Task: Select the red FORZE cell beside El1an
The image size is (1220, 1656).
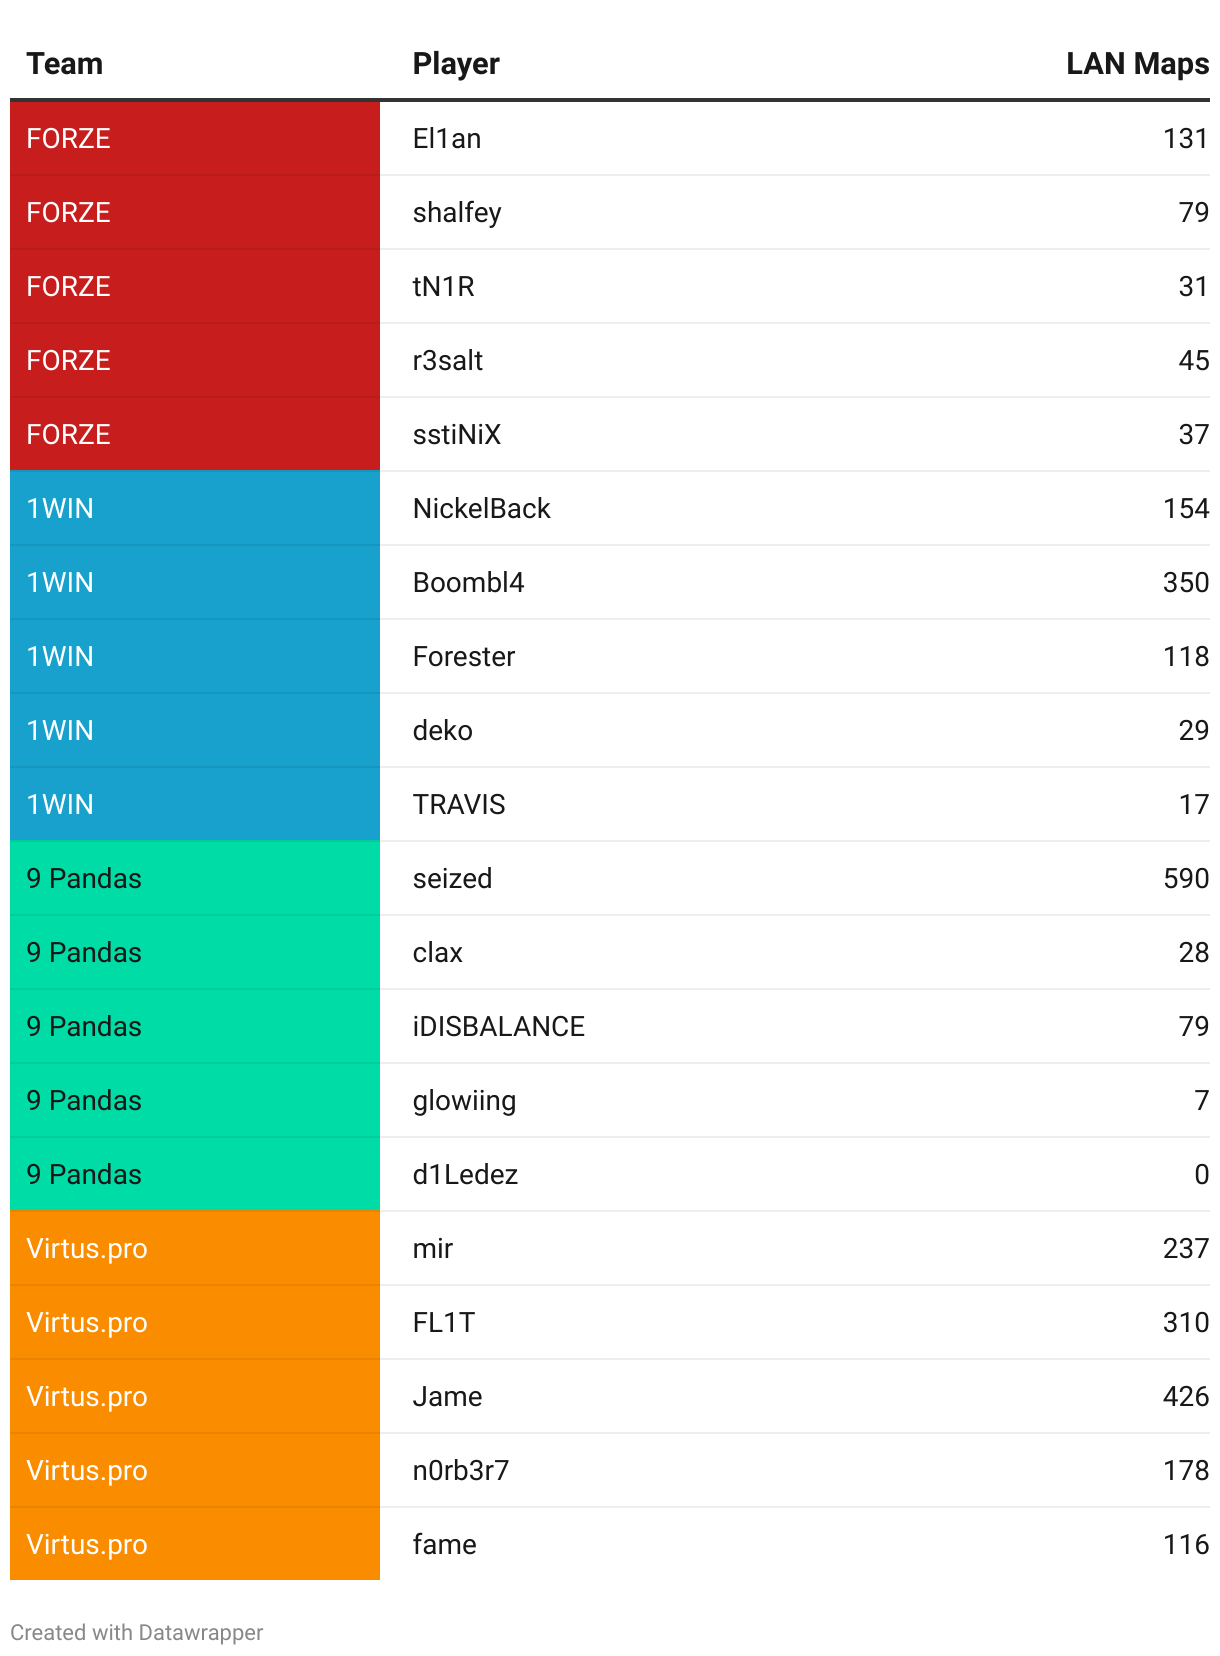Action: pyautogui.click(x=195, y=138)
